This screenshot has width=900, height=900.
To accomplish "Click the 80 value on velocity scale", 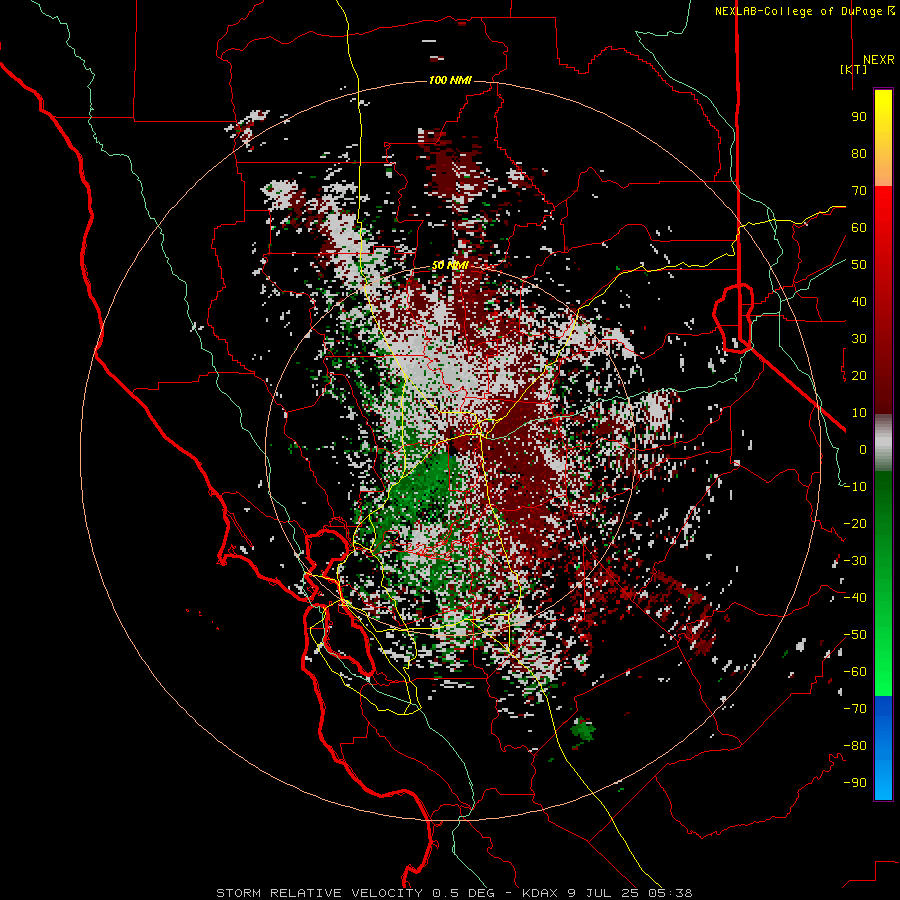I will point(859,154).
